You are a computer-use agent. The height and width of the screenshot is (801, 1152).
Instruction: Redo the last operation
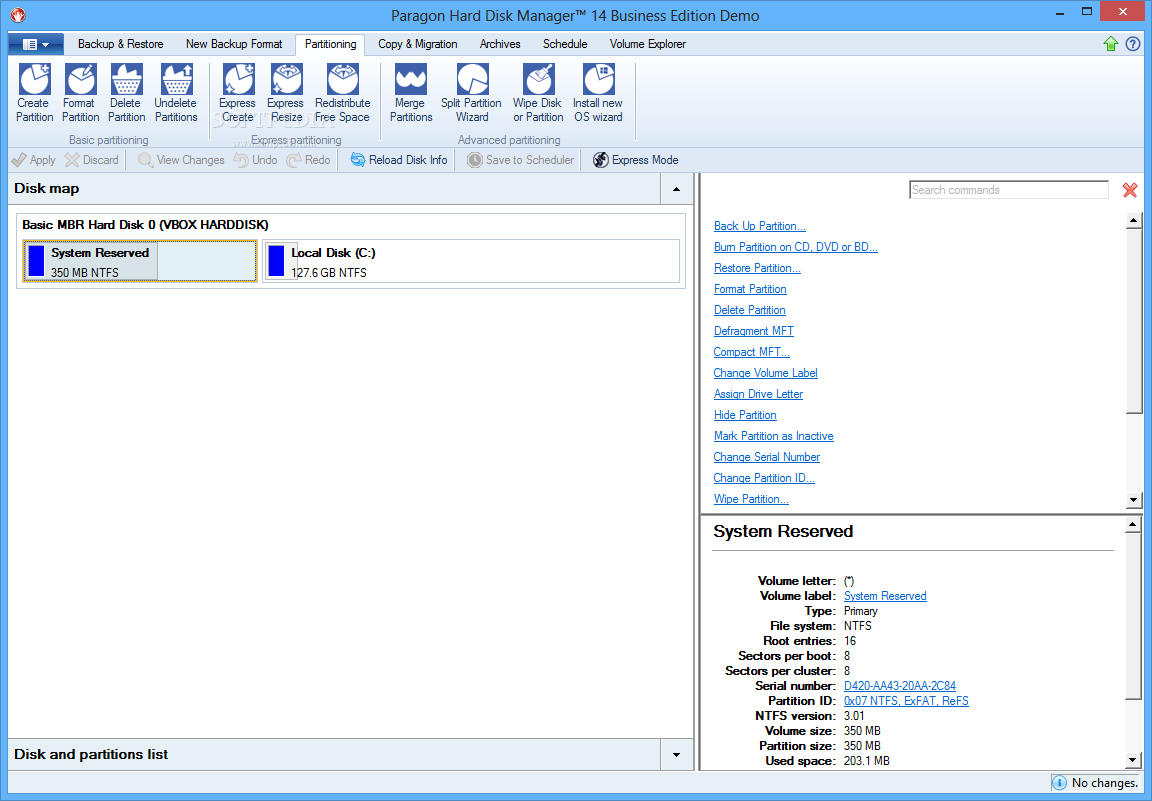(x=309, y=159)
